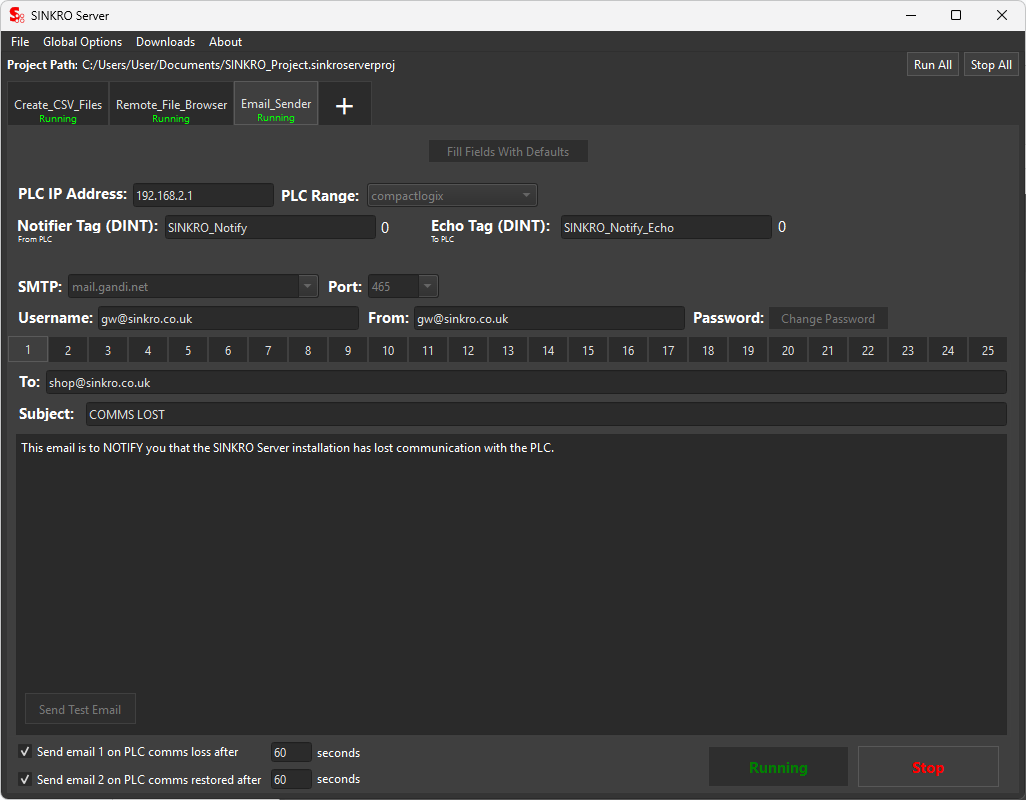
Task: Switch to the Remote_File_Browser tab
Action: [x=171, y=109]
